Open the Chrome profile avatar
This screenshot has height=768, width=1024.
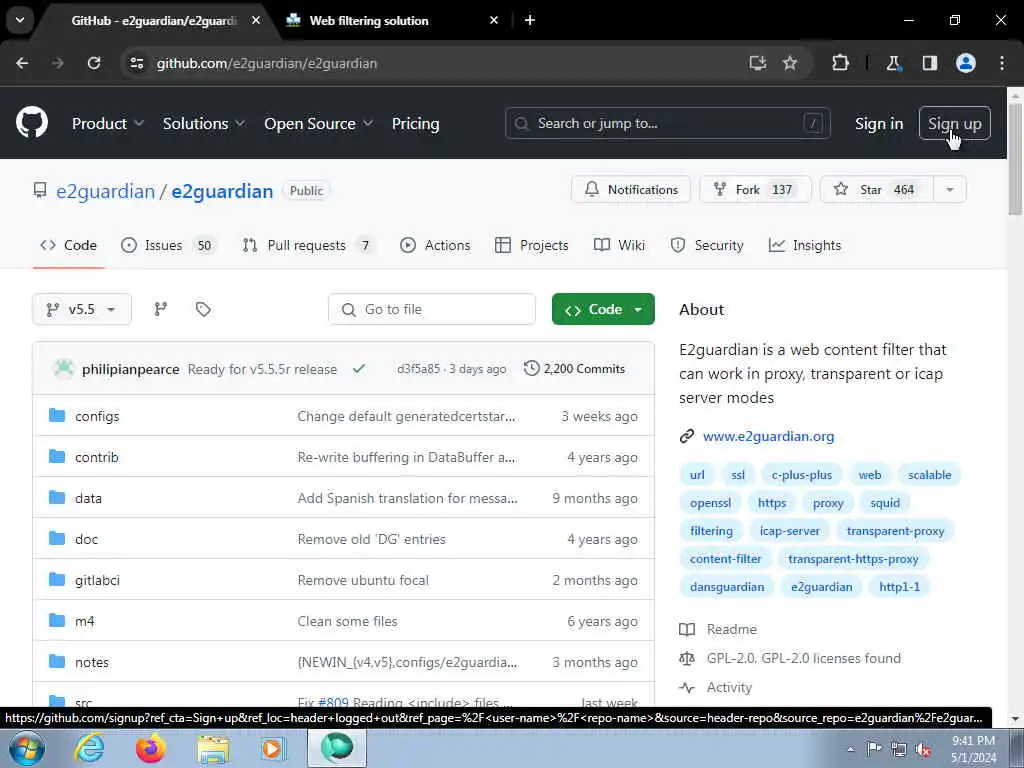coord(966,63)
